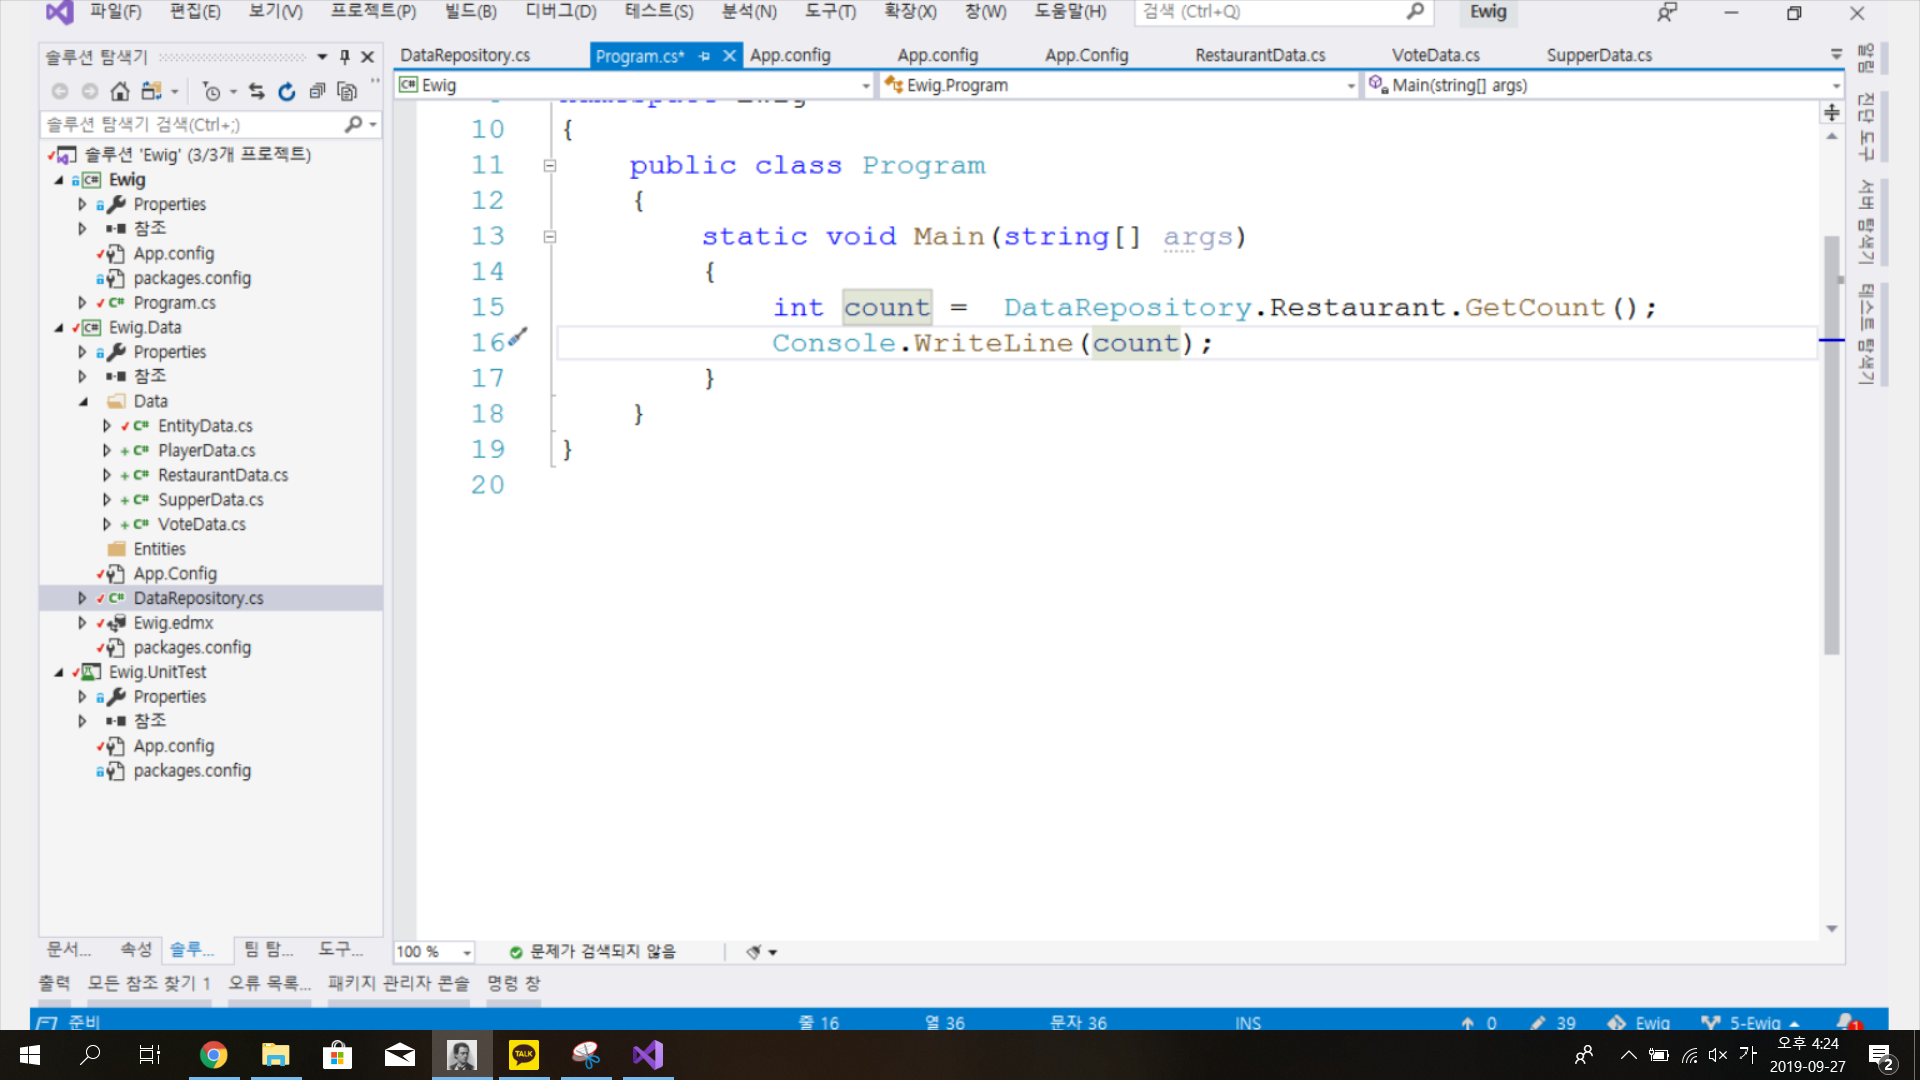Open the 오류 목록 panel tab

pos(269,983)
